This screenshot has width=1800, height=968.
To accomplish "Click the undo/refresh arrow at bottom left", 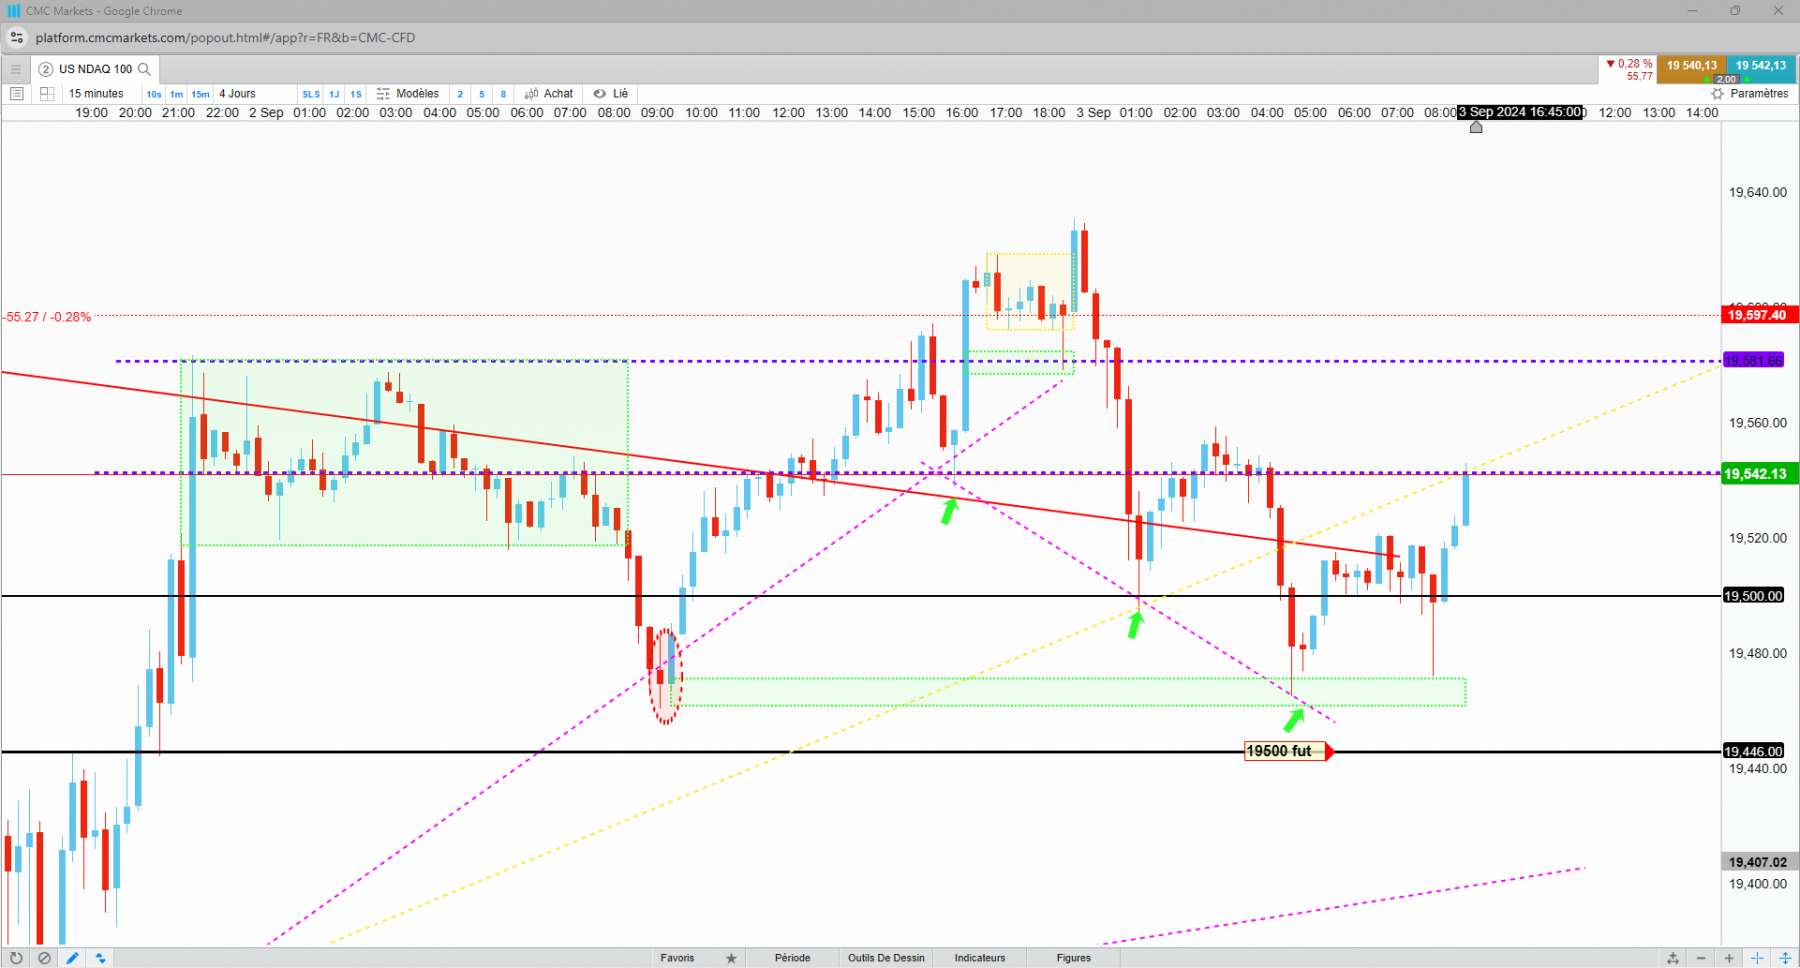I will click(16, 958).
